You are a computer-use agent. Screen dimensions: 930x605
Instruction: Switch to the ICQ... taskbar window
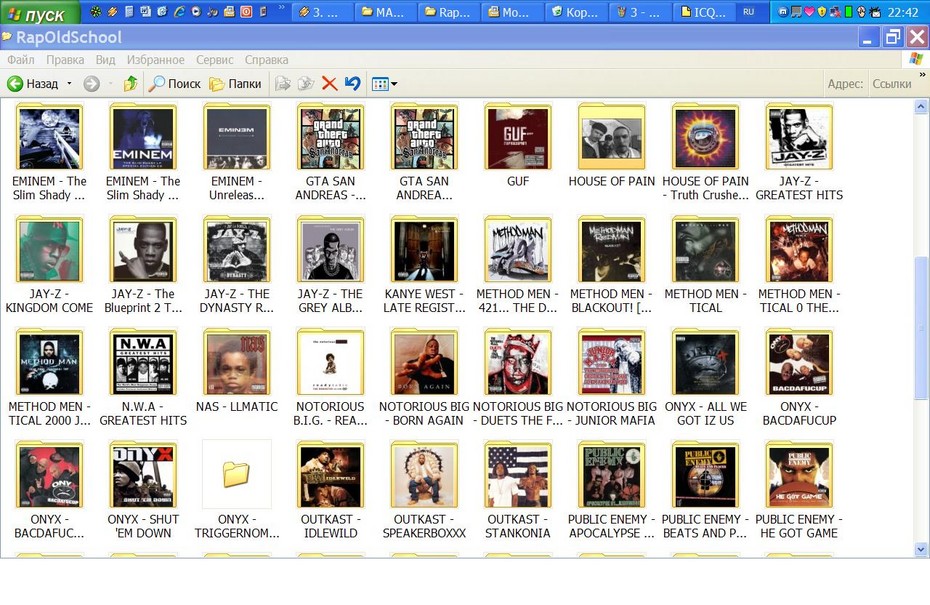pyautogui.click(x=703, y=12)
